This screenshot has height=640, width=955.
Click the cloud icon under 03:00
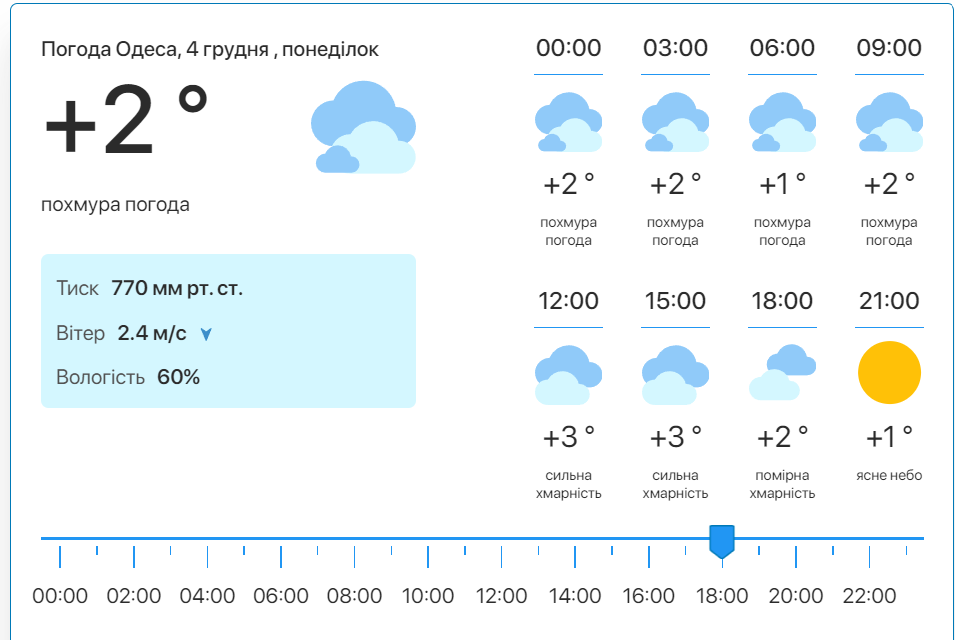coord(675,122)
